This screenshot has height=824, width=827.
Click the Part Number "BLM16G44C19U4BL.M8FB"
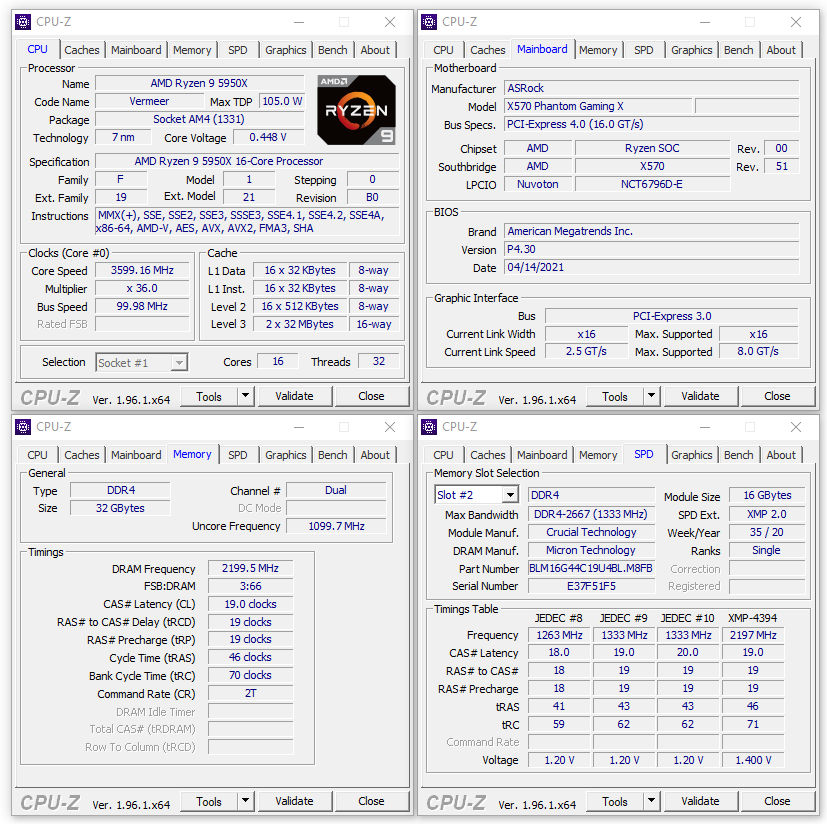pos(591,568)
